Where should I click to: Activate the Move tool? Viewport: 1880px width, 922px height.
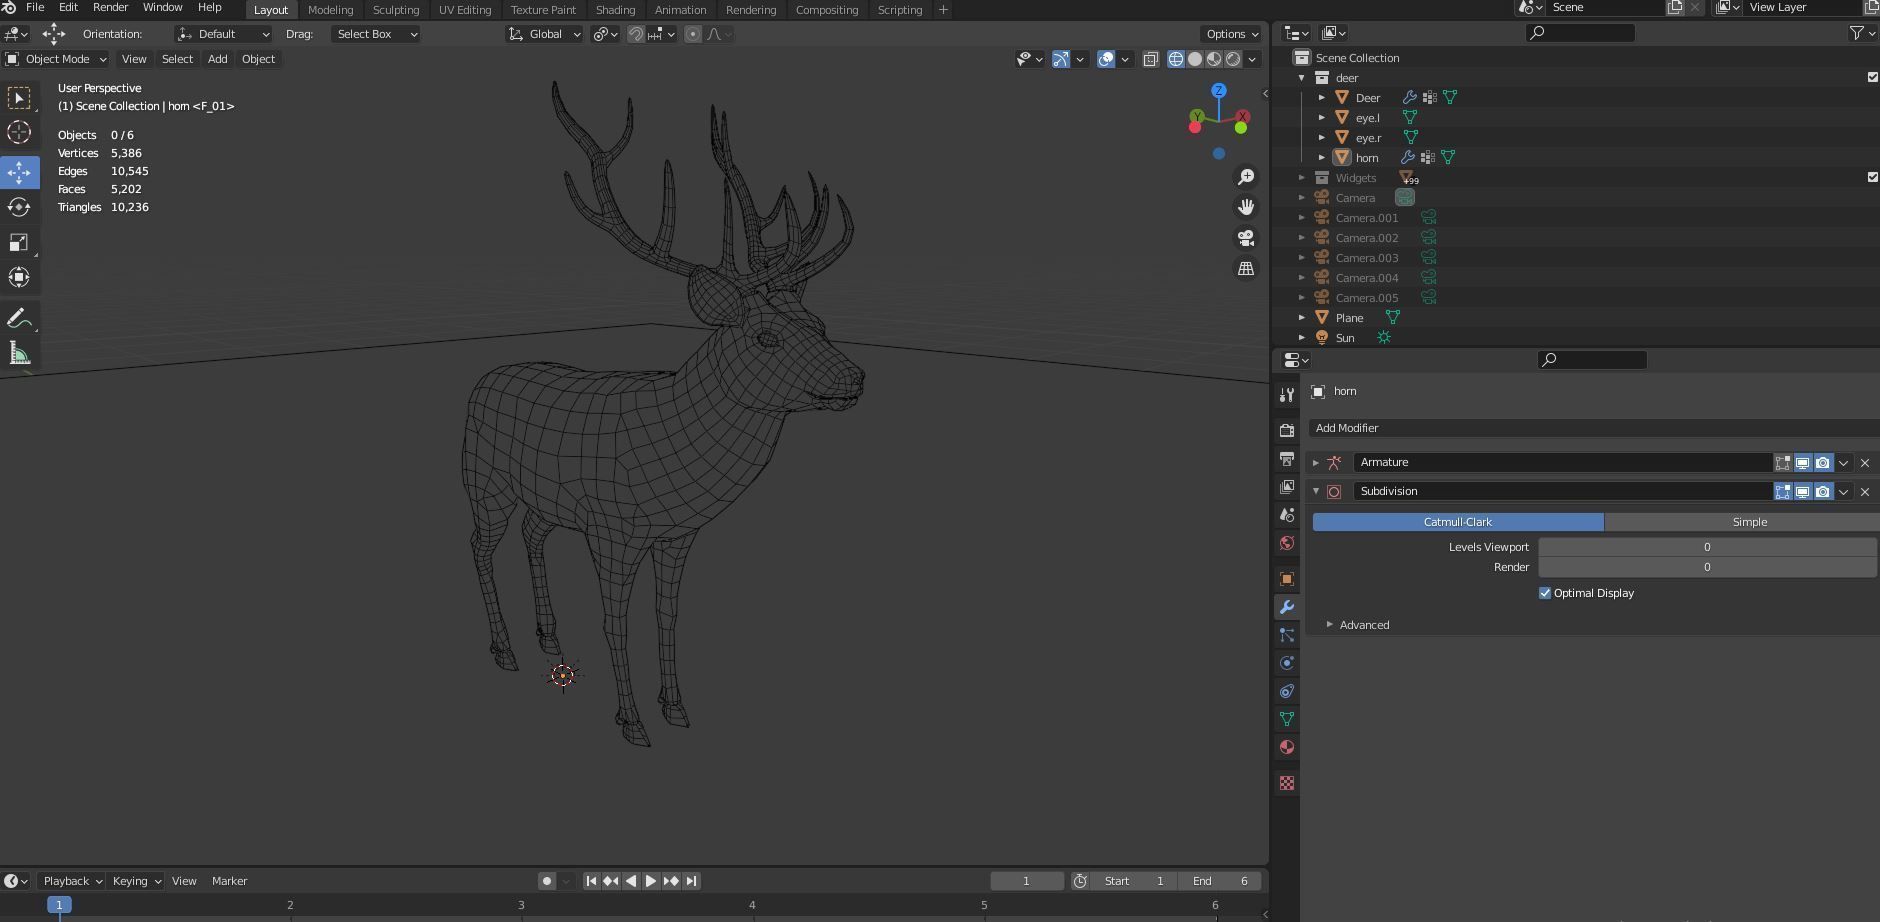[19, 172]
